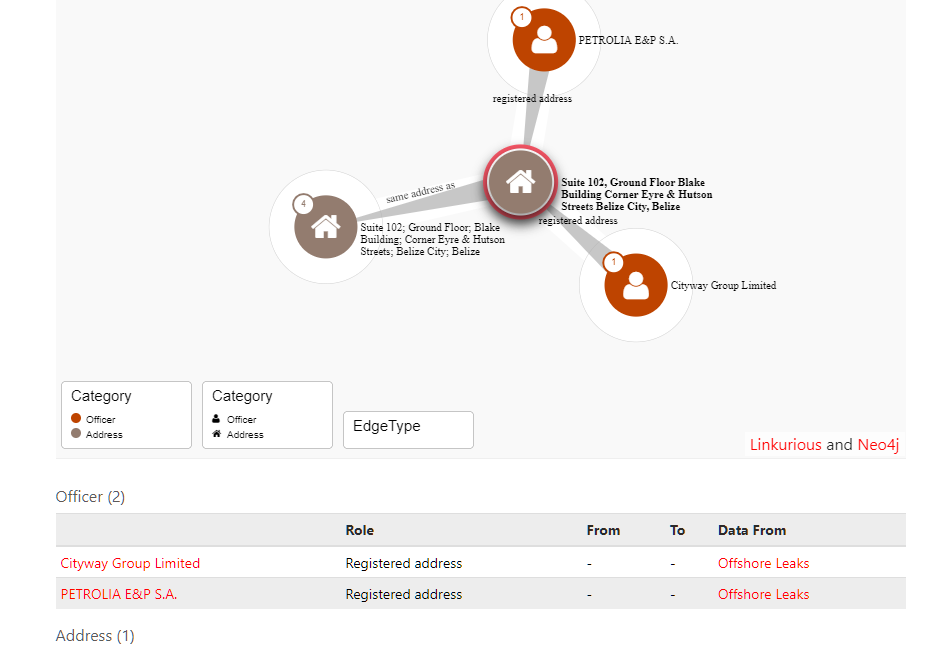Click the count badge on Cityway node

click(x=613, y=262)
